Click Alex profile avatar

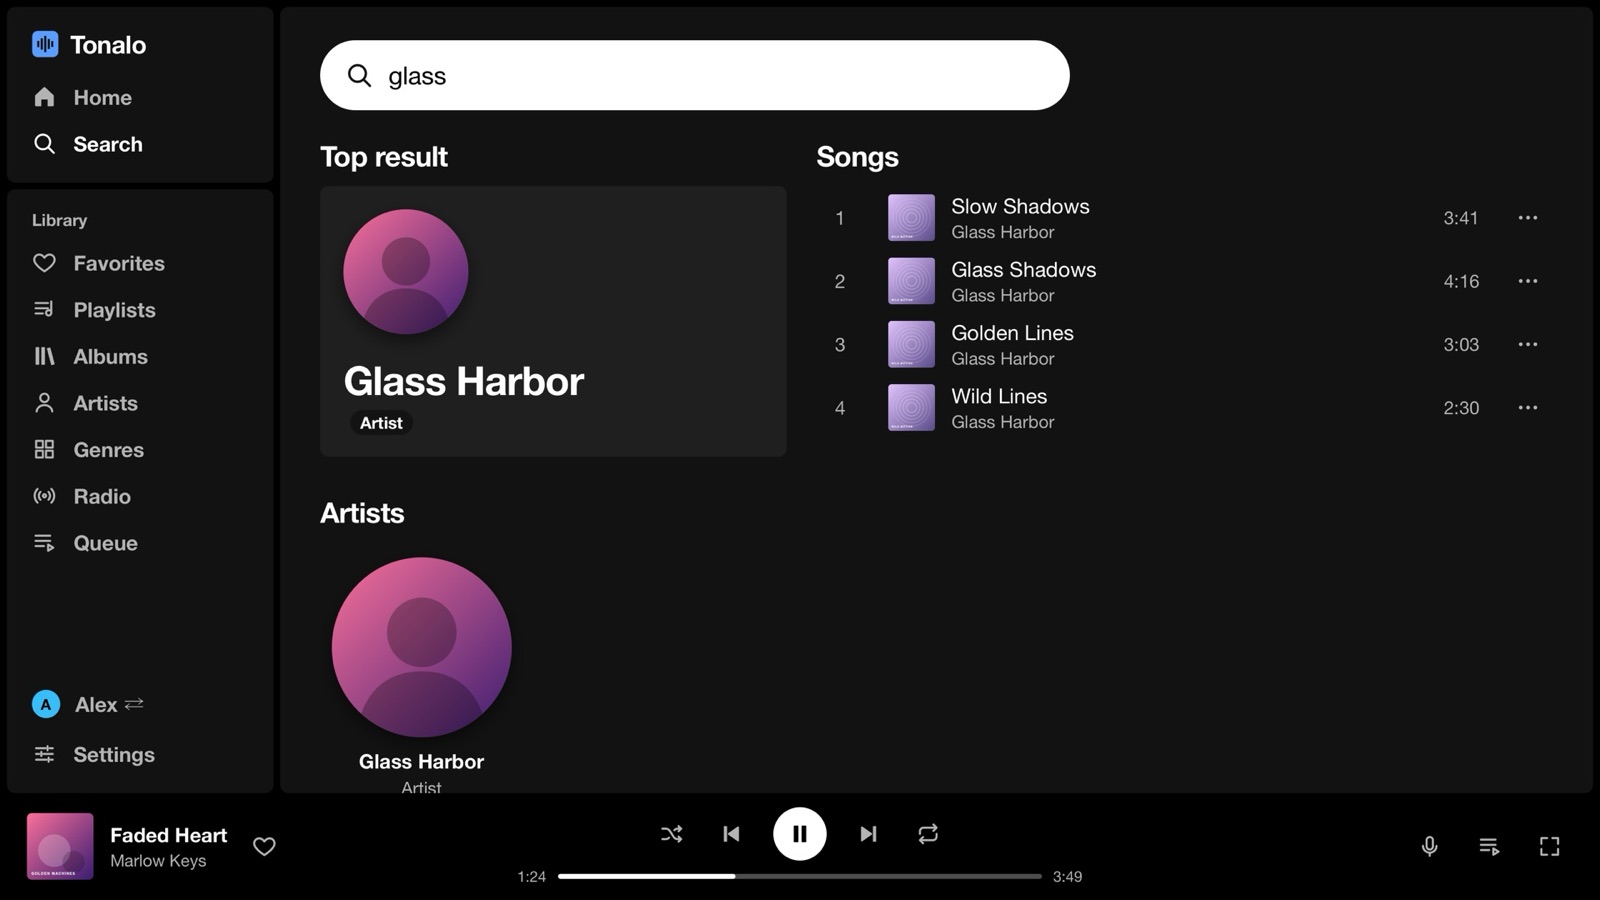pyautogui.click(x=46, y=704)
